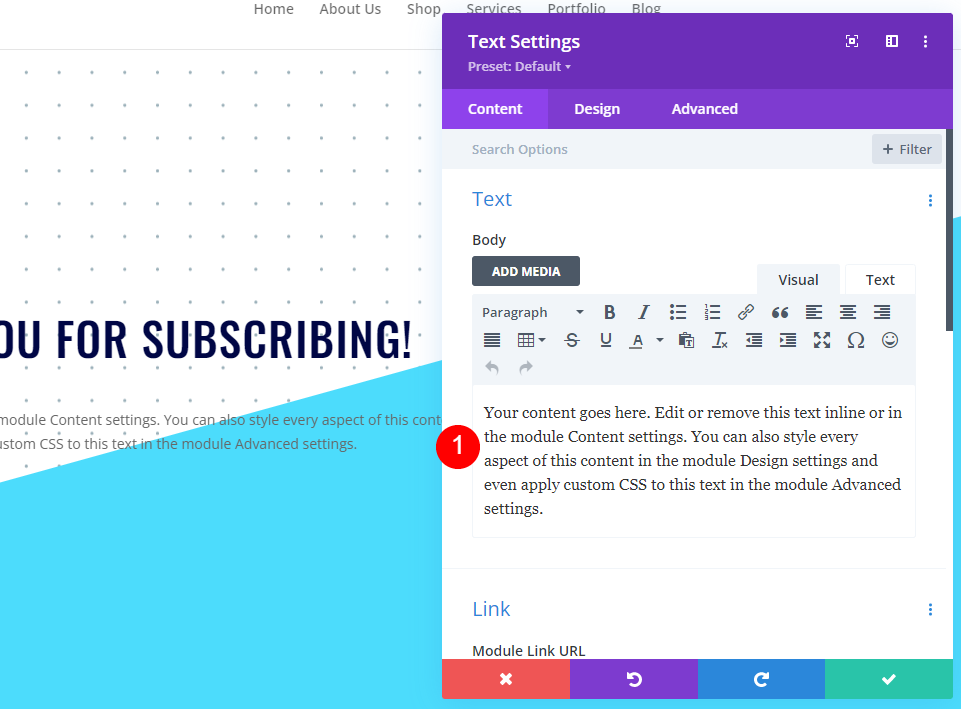
Task: Expand the Preset: Default dropdown
Action: click(x=519, y=67)
